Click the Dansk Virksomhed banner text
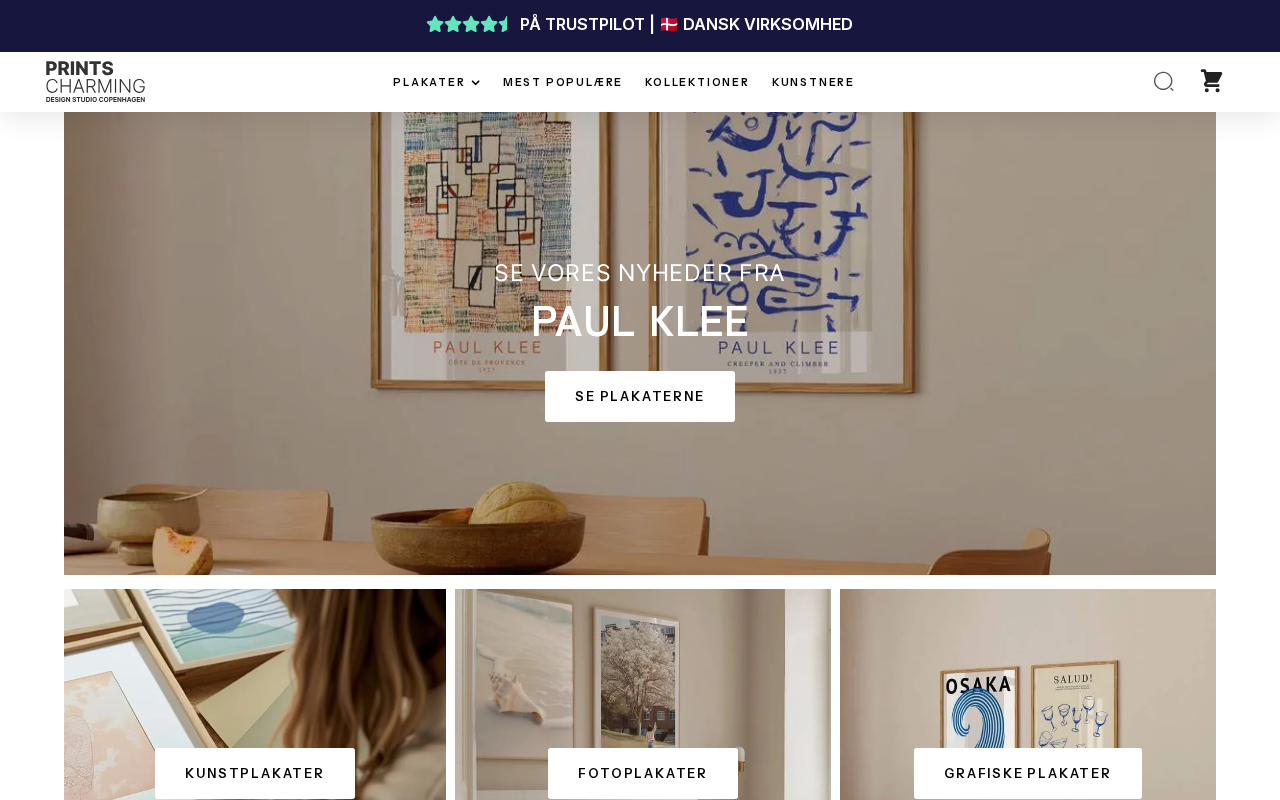This screenshot has width=1280, height=800. click(768, 24)
